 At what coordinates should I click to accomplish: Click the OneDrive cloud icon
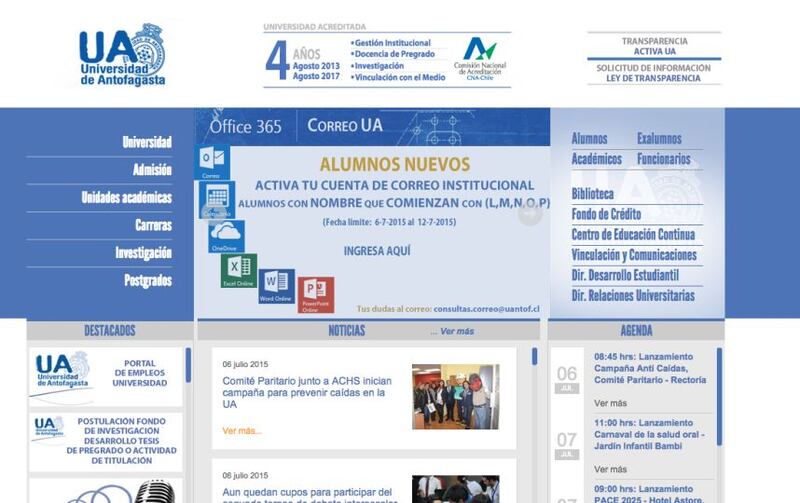click(x=226, y=236)
